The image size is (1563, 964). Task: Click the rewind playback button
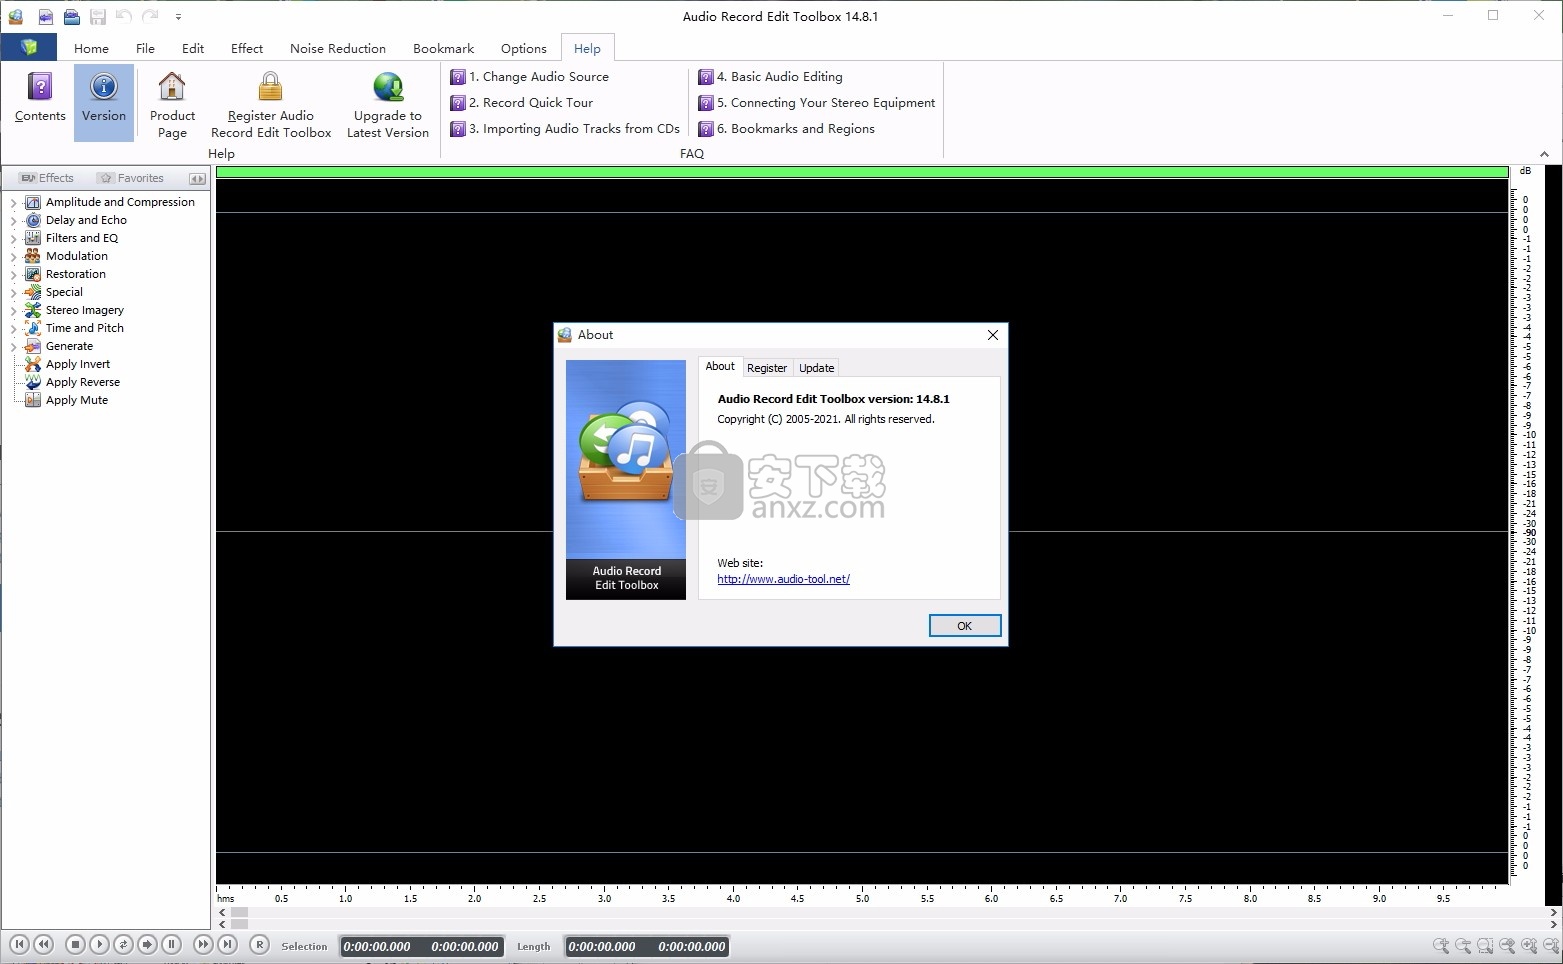click(43, 944)
